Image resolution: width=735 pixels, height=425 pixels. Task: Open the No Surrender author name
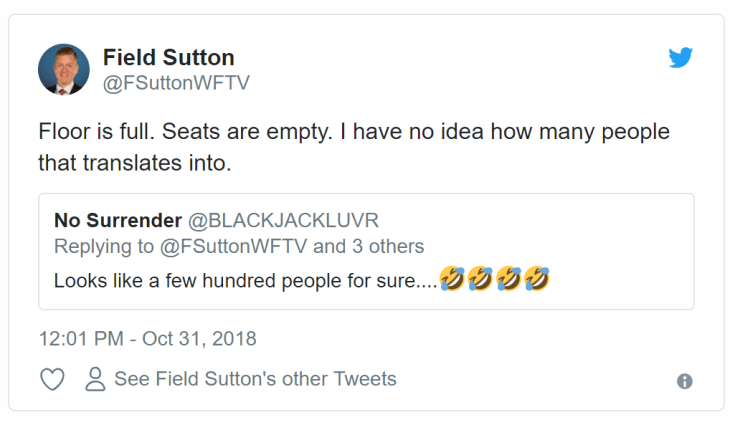point(117,220)
